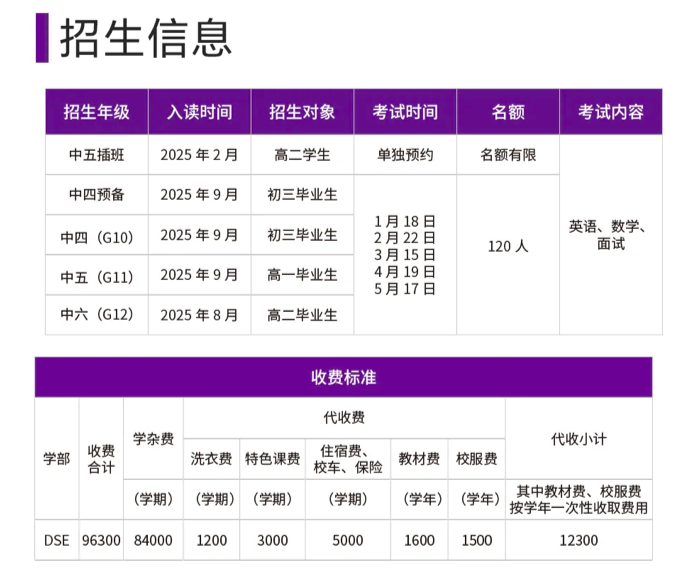The height and width of the screenshot is (571, 680).
Task: Click the 2025 年 8 月 enrollment date
Action: [199, 315]
